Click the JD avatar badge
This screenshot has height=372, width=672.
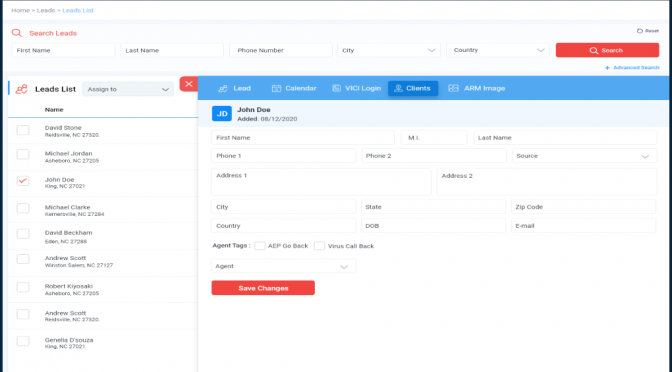tap(222, 114)
